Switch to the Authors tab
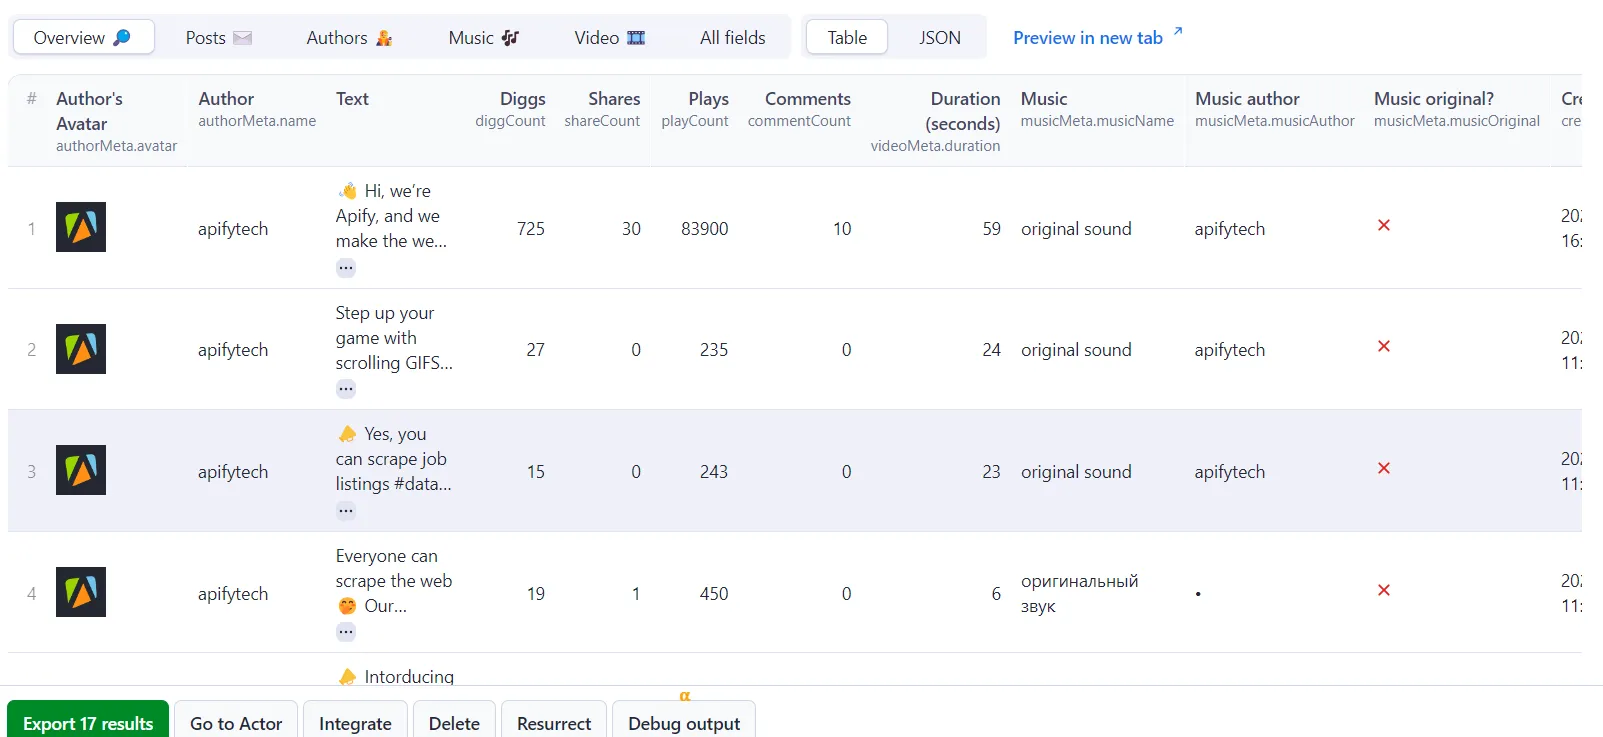The image size is (1603, 737). pyautogui.click(x=349, y=38)
